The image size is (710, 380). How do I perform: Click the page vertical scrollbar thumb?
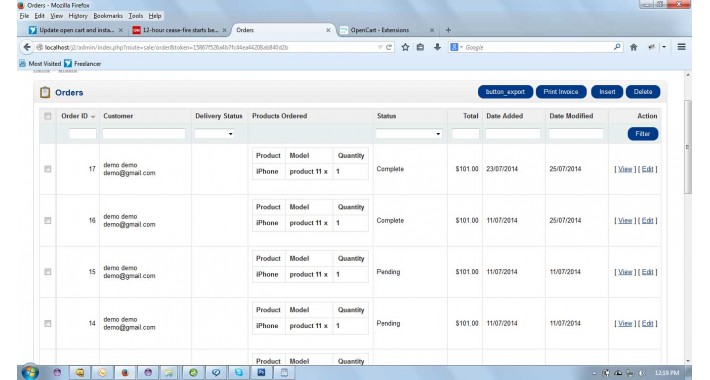coord(688,147)
